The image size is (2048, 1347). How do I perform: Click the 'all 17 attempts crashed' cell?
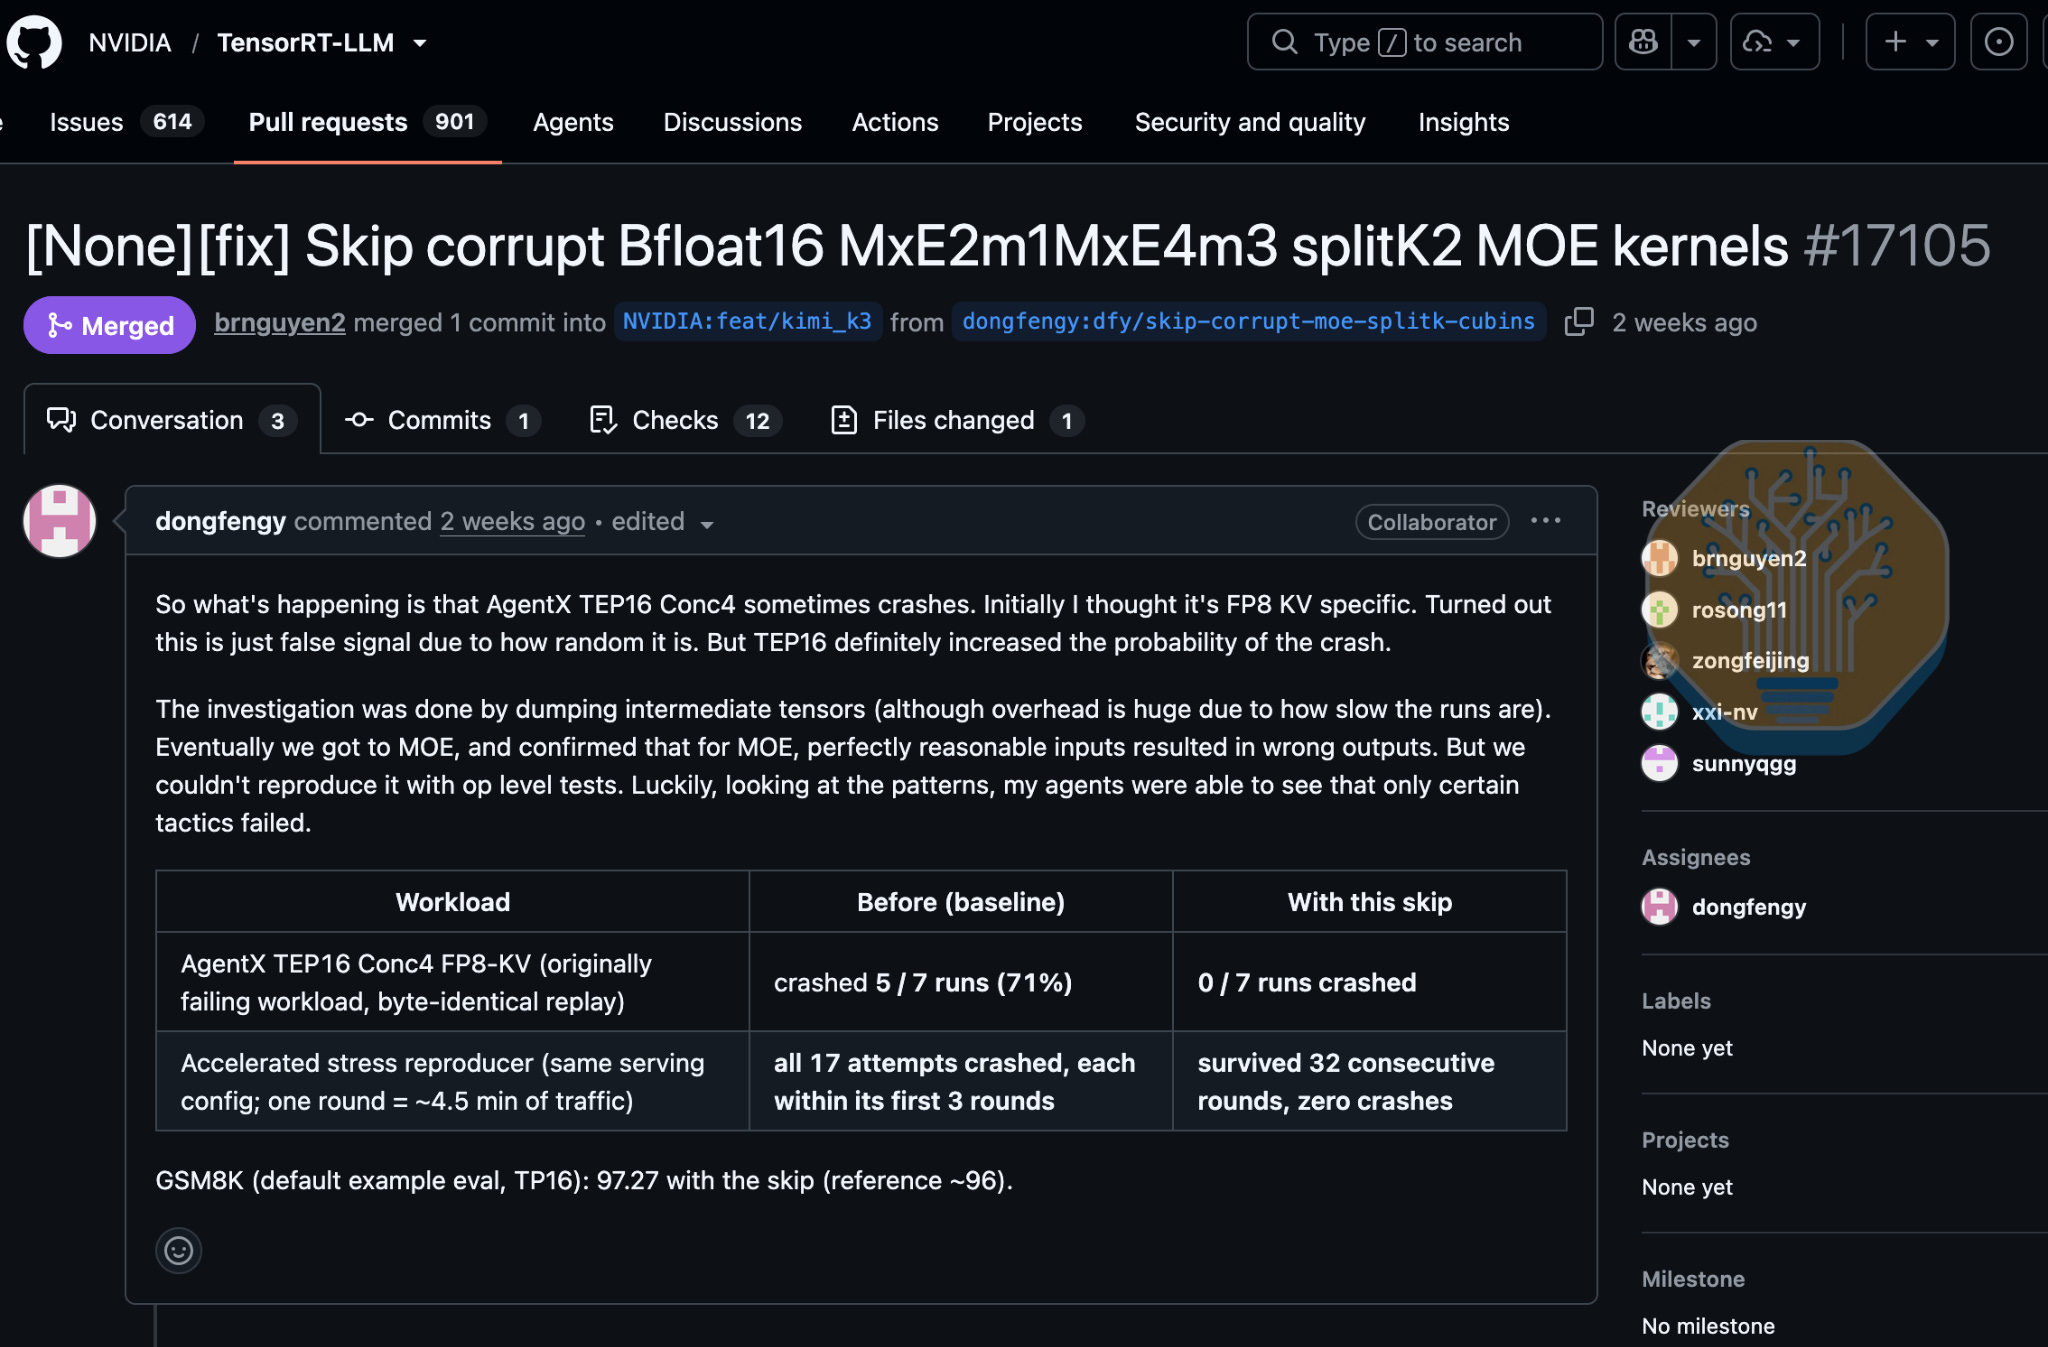click(961, 1081)
